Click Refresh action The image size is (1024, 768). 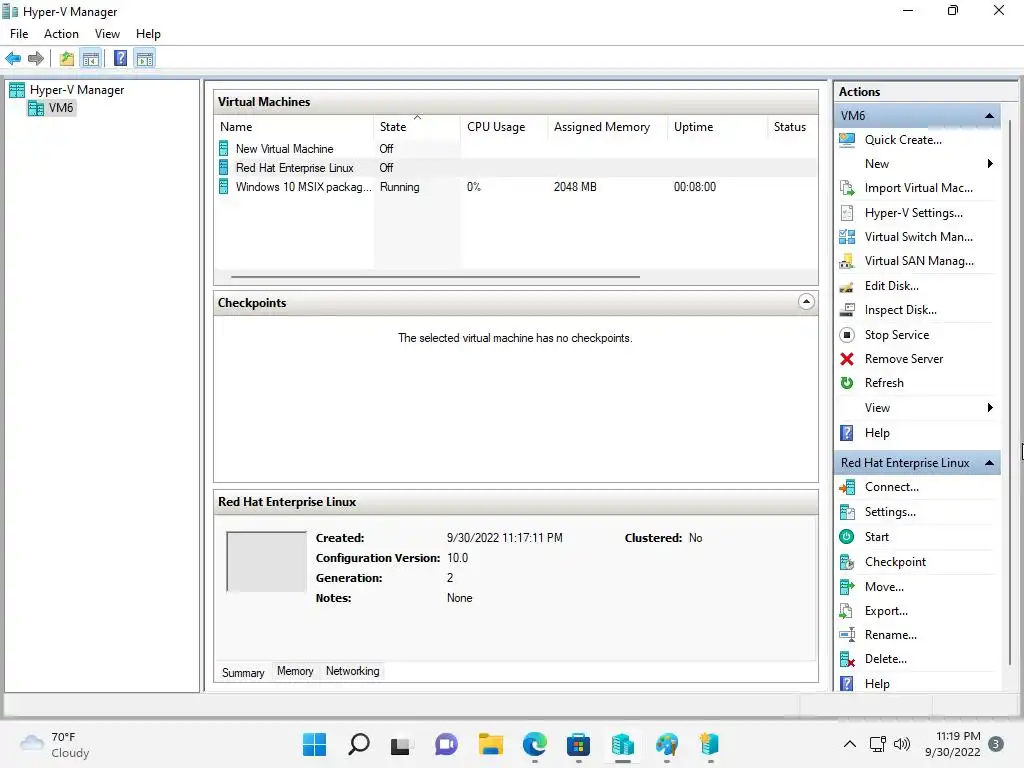click(884, 383)
